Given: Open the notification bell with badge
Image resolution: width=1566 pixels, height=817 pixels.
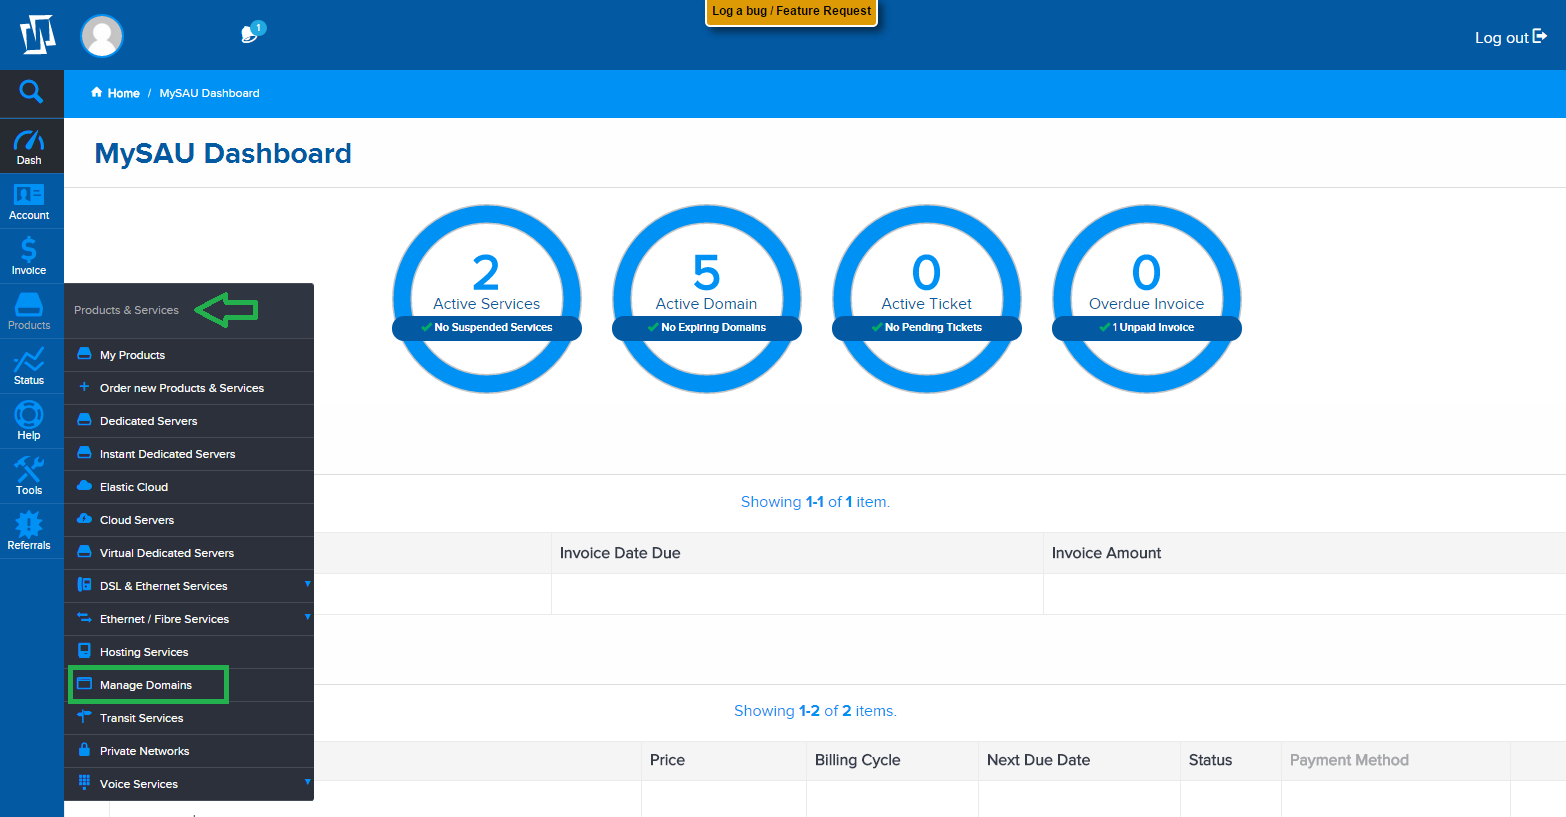Looking at the screenshot, I should (251, 34).
